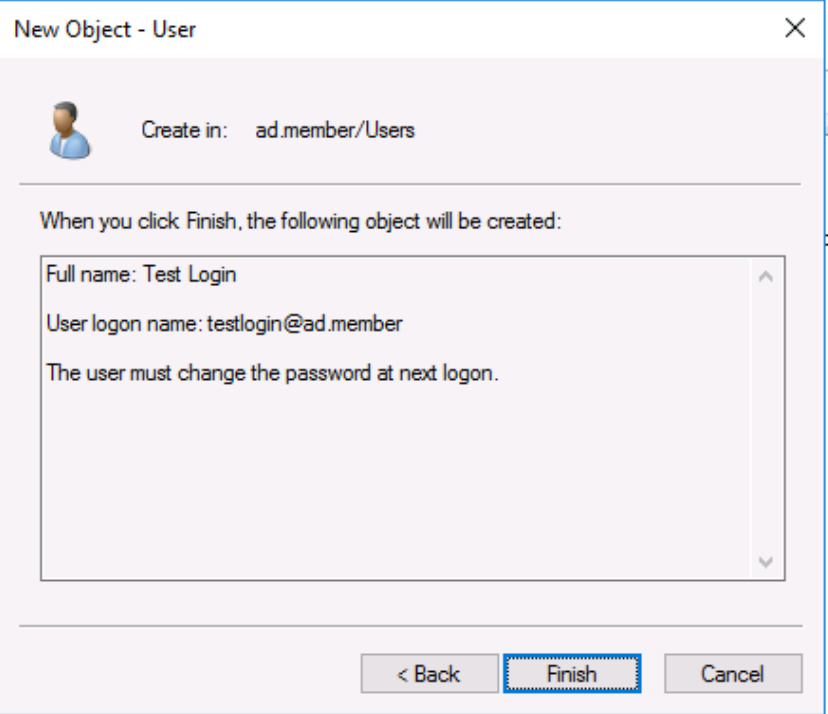Click the separator line below the user icon
Image resolution: width=828 pixels, height=714 pixels.
pos(410,184)
